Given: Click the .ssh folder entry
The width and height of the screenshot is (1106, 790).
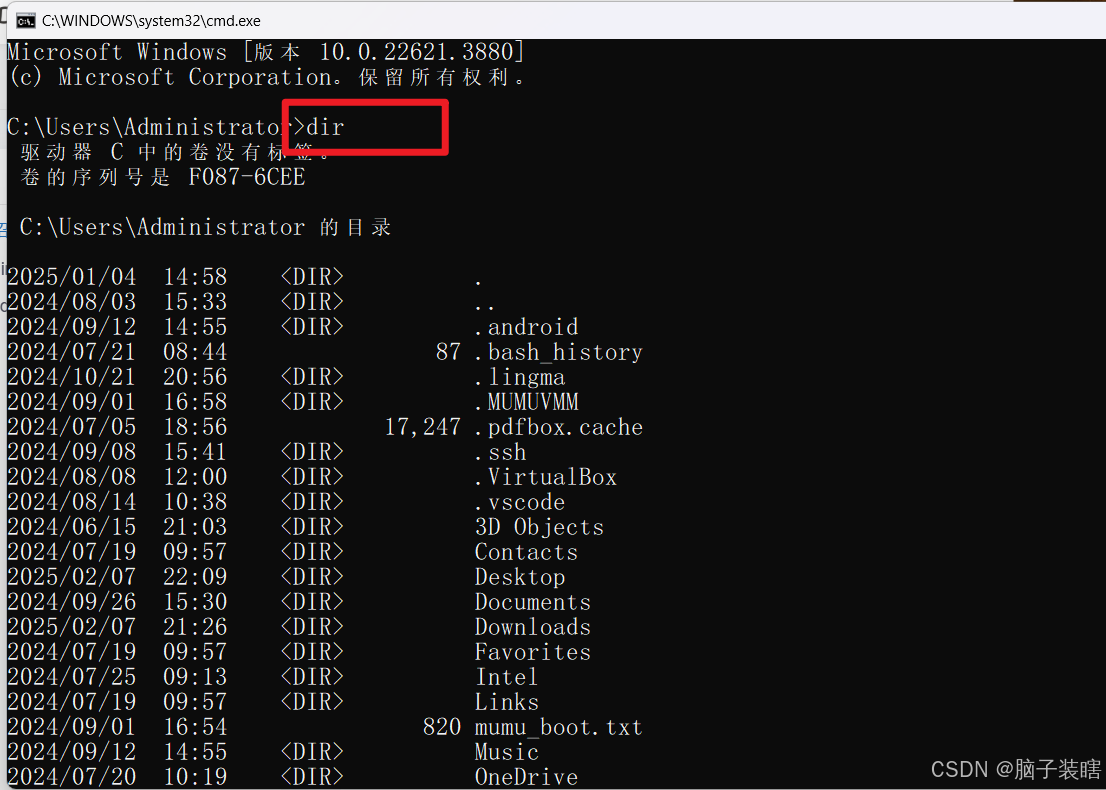Looking at the screenshot, I should tap(499, 452).
